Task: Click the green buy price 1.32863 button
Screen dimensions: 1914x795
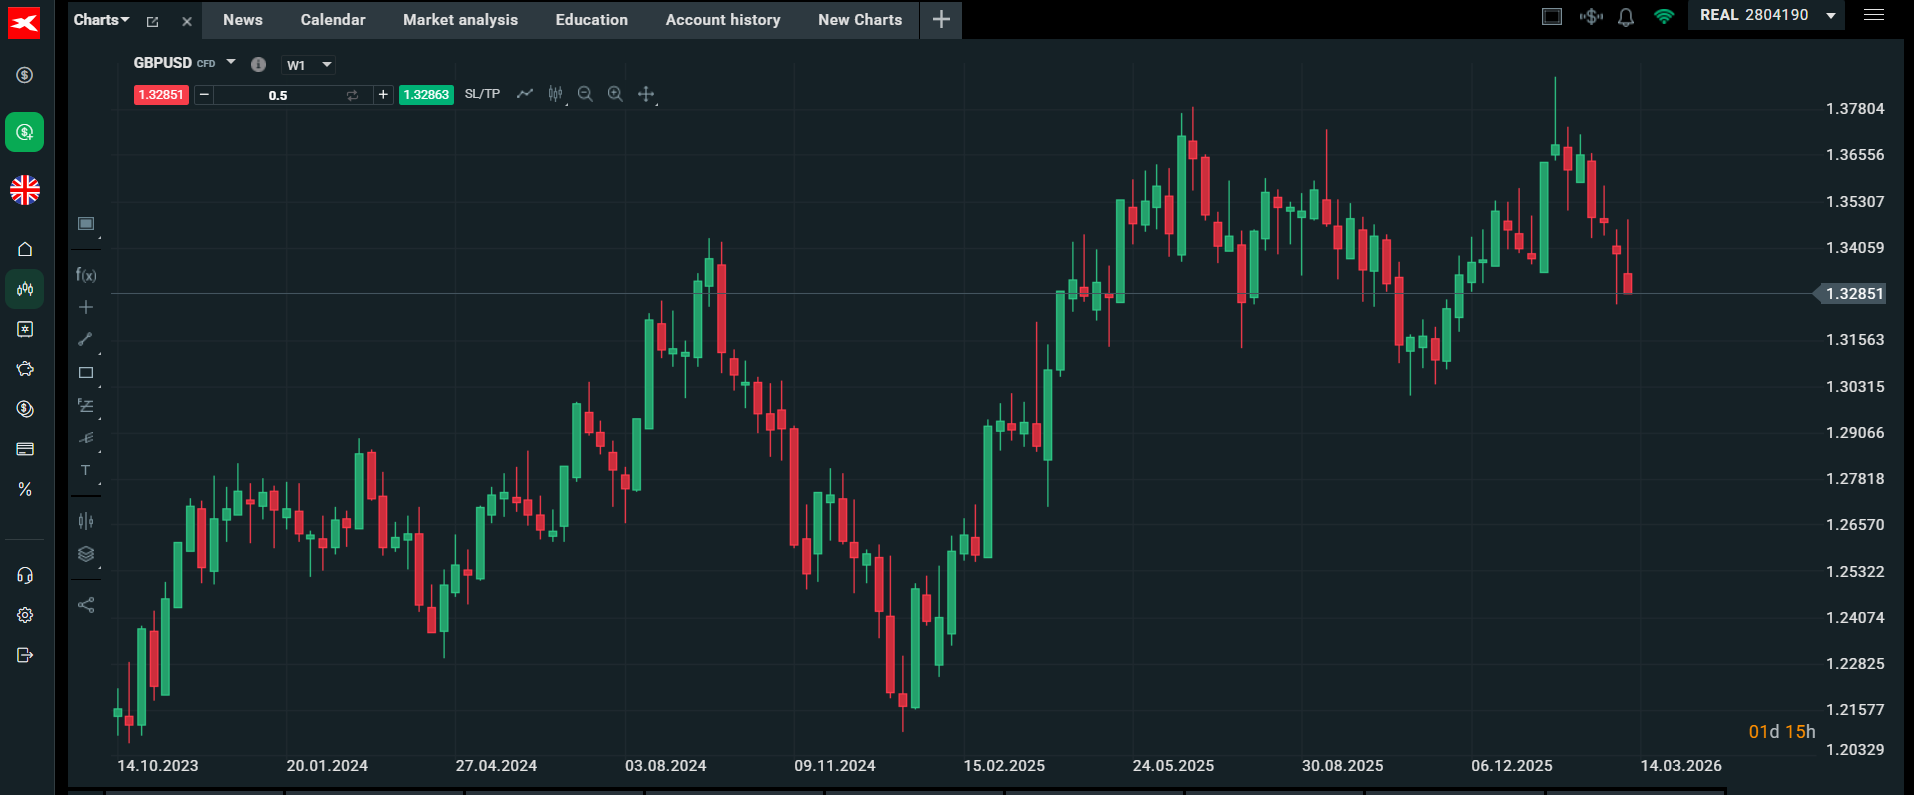Action: click(426, 95)
